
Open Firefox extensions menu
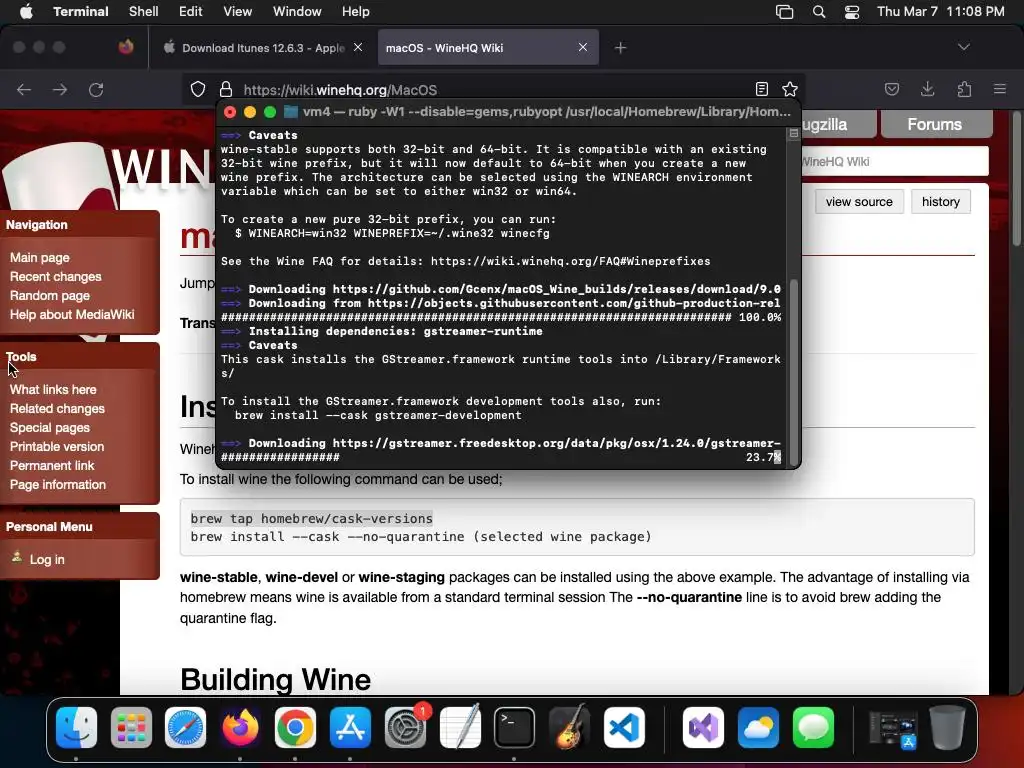point(964,89)
